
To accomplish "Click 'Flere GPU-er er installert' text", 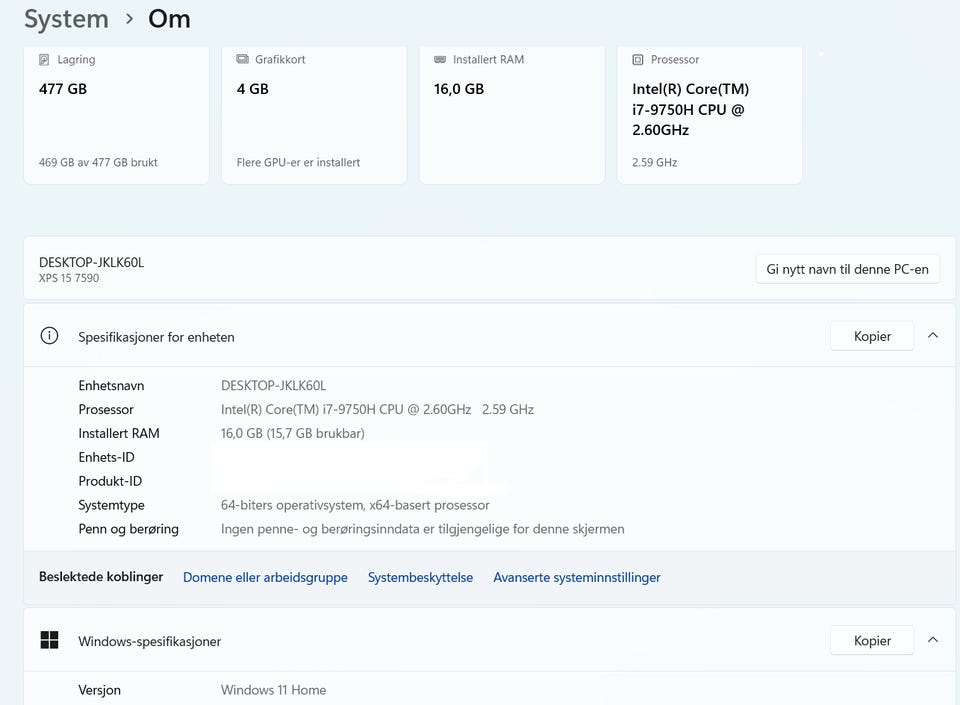I will click(x=298, y=162).
